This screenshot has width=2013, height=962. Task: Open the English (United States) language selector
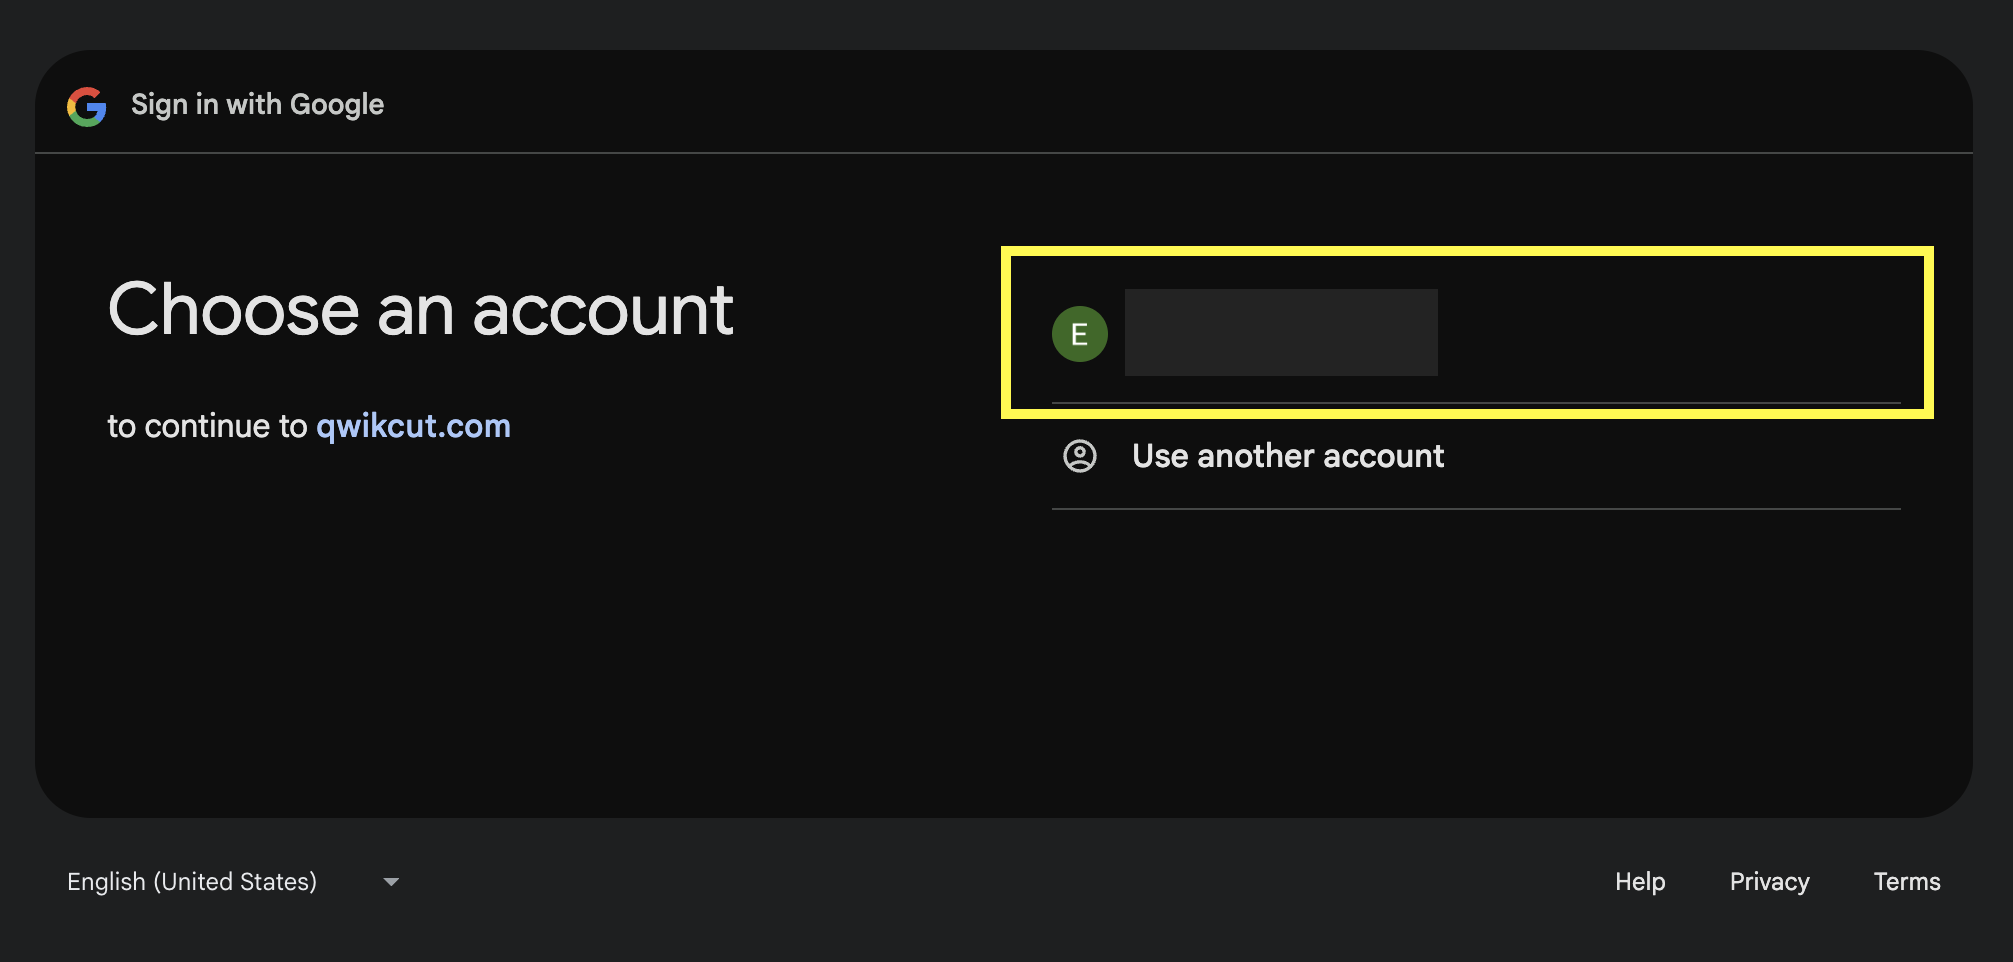click(x=192, y=882)
